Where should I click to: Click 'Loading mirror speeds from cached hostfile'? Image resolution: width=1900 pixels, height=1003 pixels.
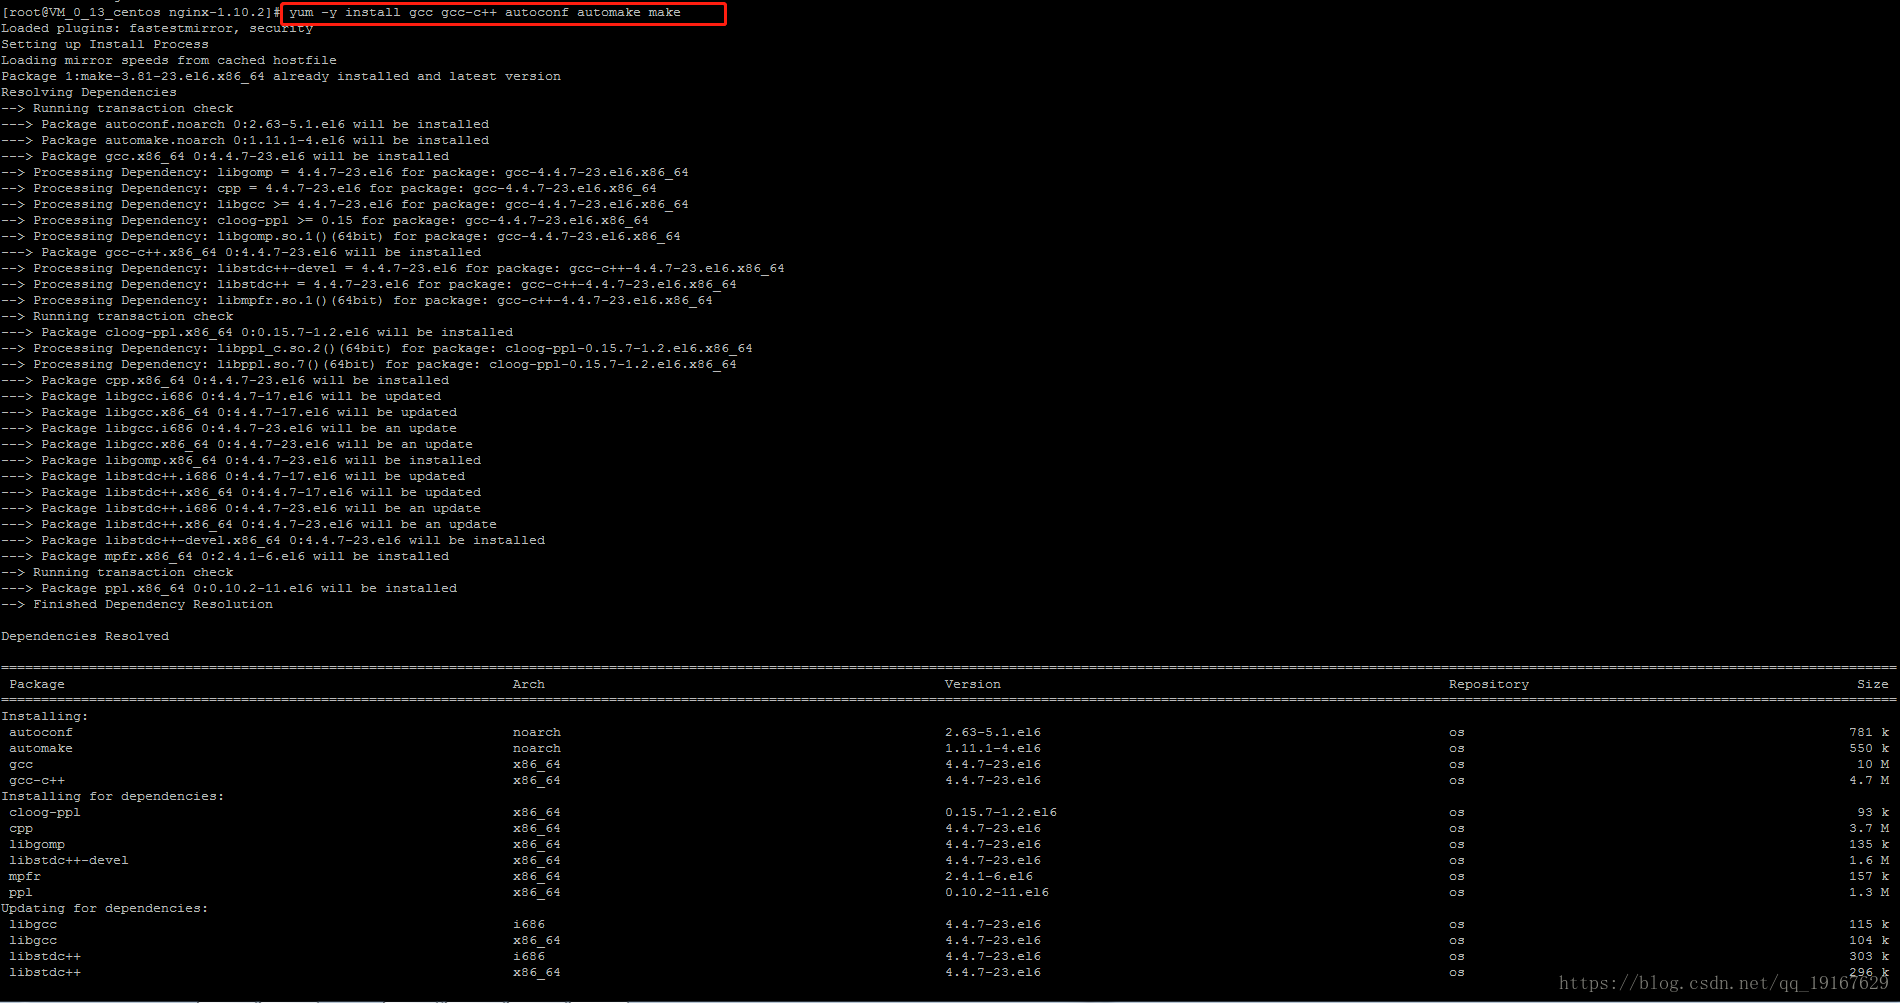(x=169, y=61)
